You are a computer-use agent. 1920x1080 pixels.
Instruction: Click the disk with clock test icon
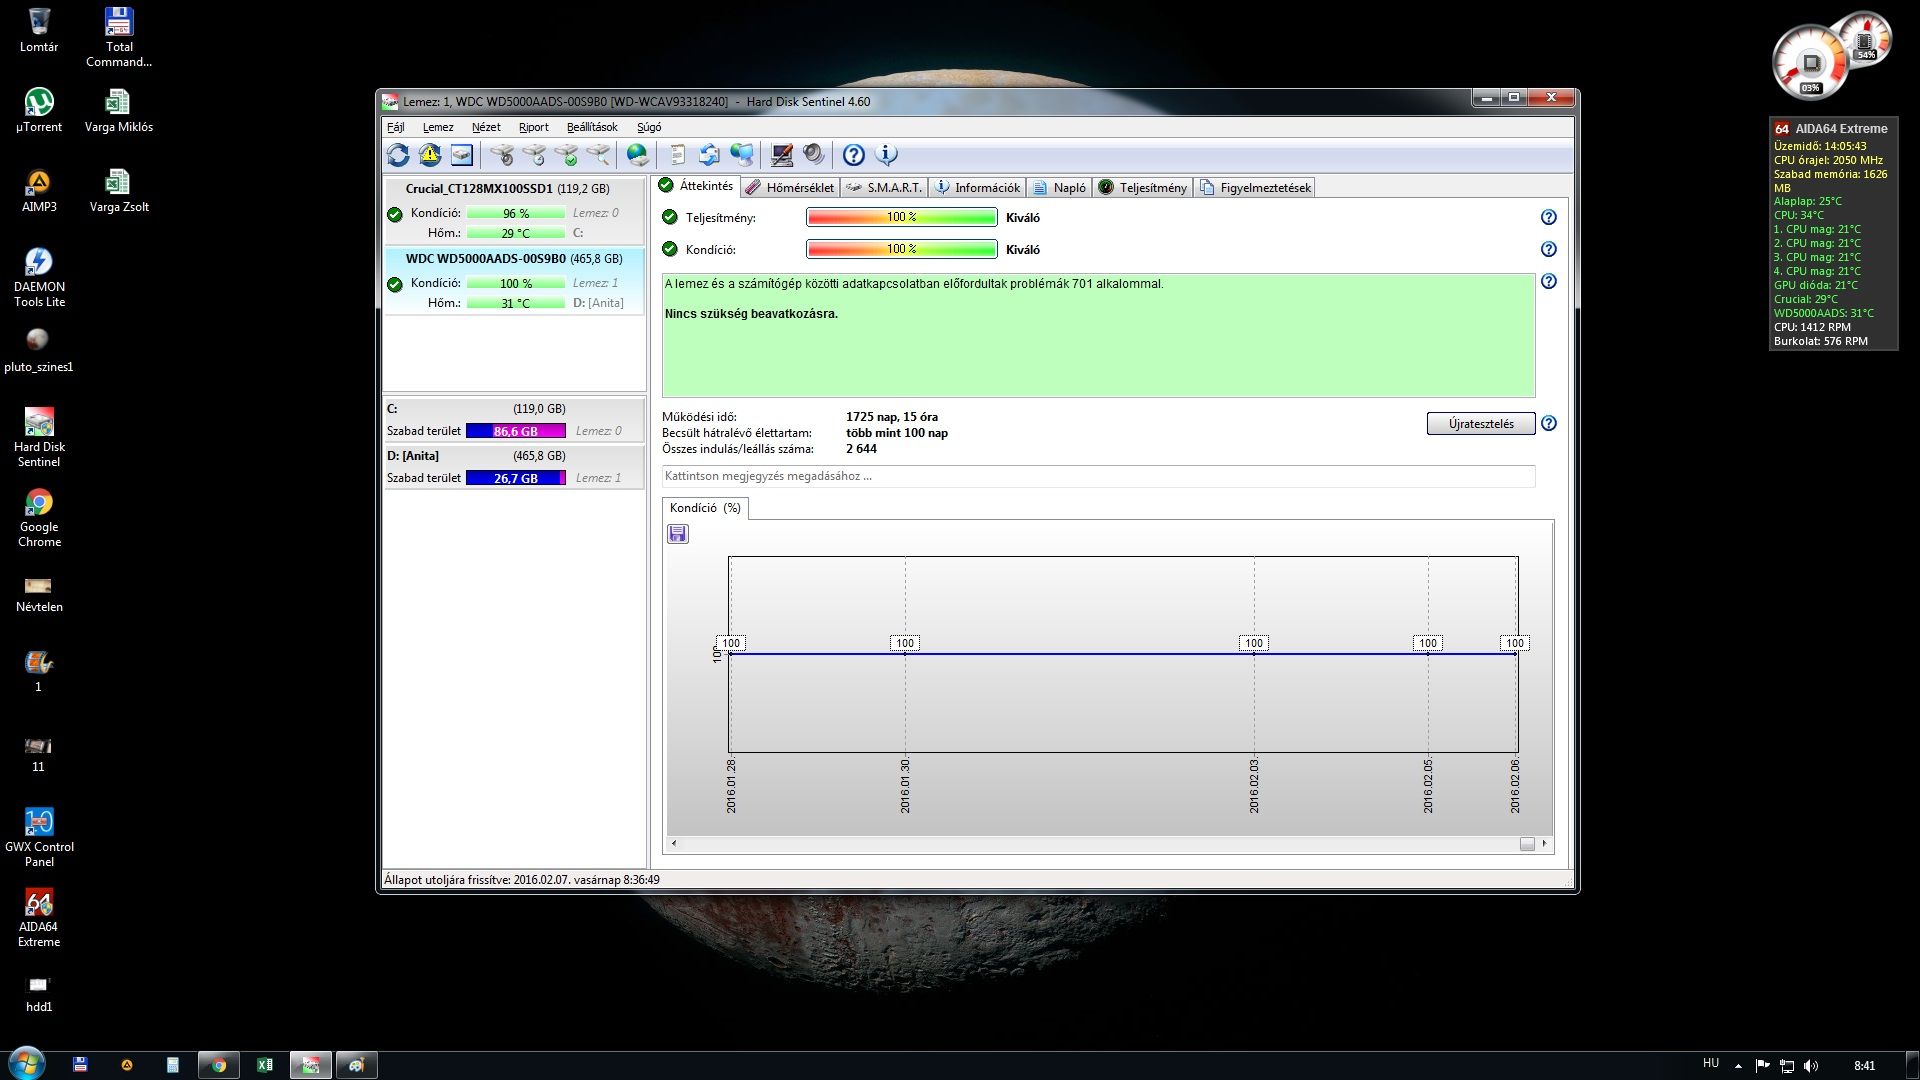tap(534, 155)
